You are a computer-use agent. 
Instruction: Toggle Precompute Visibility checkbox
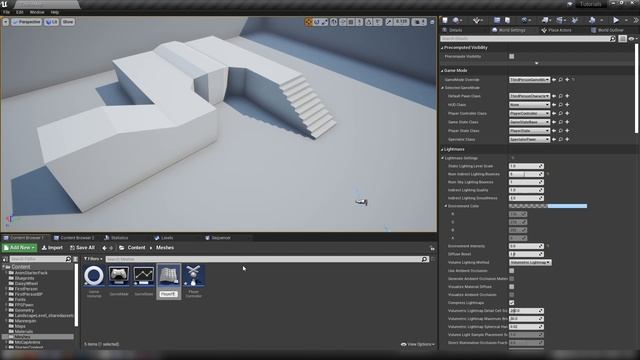(x=511, y=56)
